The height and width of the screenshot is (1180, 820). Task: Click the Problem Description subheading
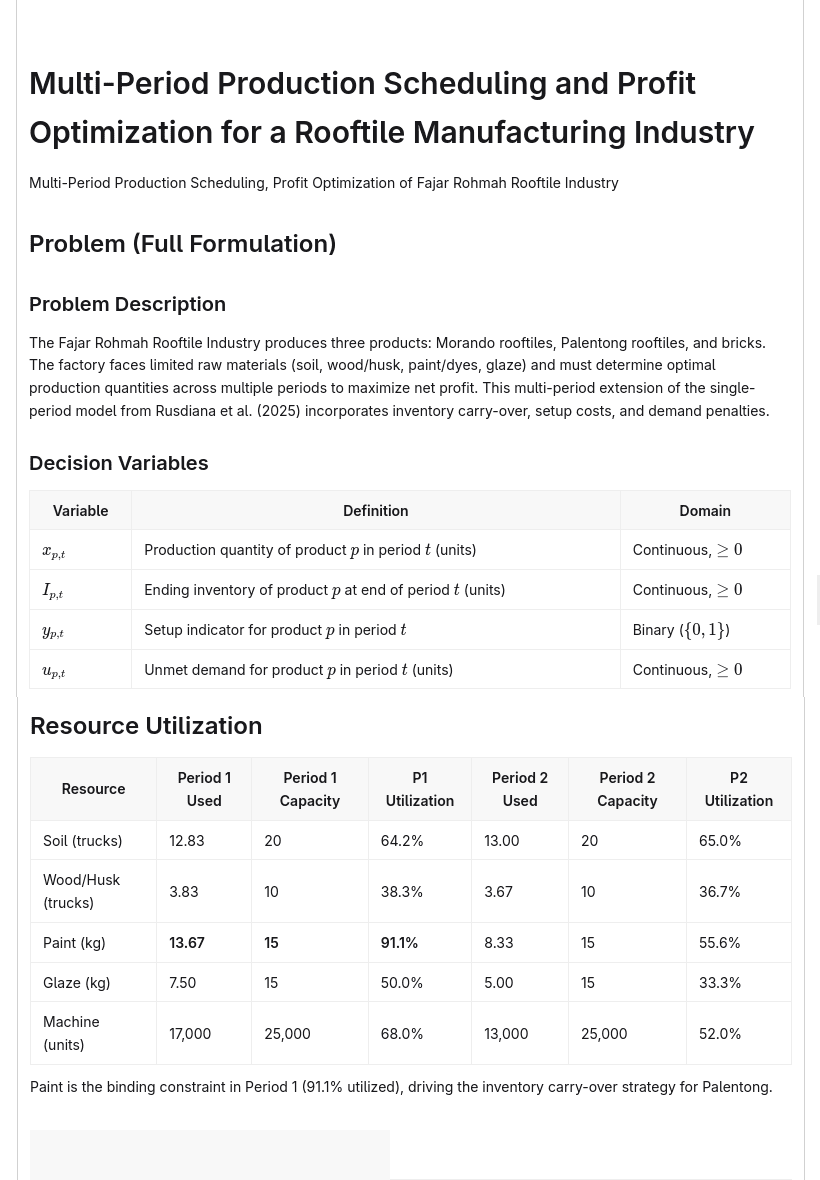[x=127, y=304]
